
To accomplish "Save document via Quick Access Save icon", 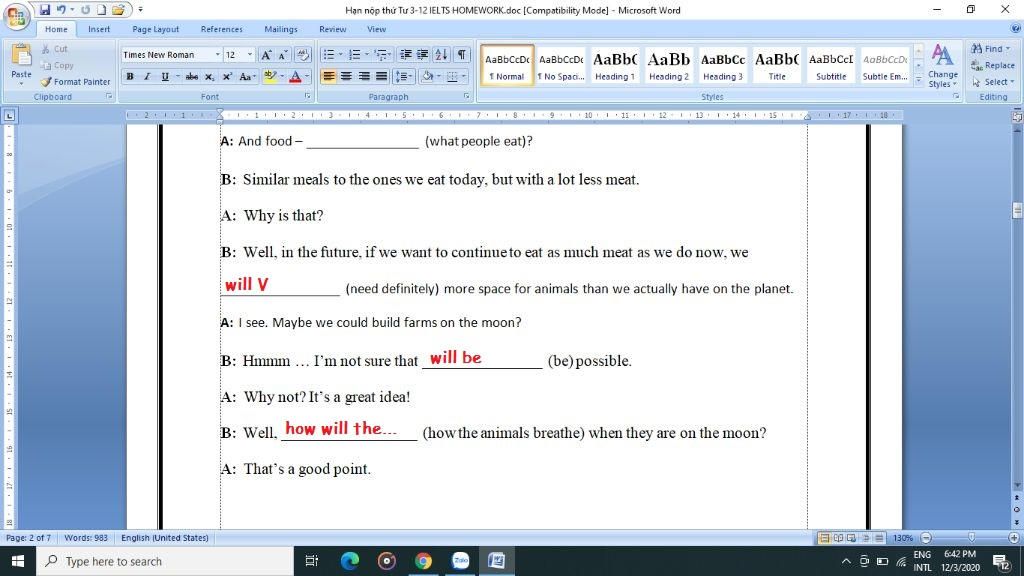I will (44, 10).
